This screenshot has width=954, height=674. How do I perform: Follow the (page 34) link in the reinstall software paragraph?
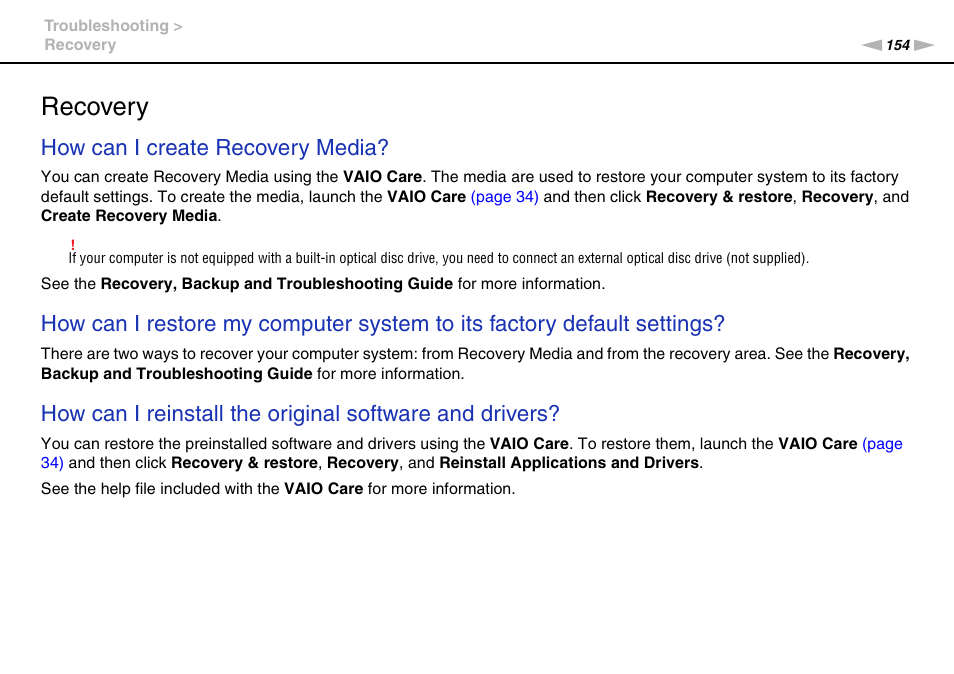pyautogui.click(x=882, y=443)
